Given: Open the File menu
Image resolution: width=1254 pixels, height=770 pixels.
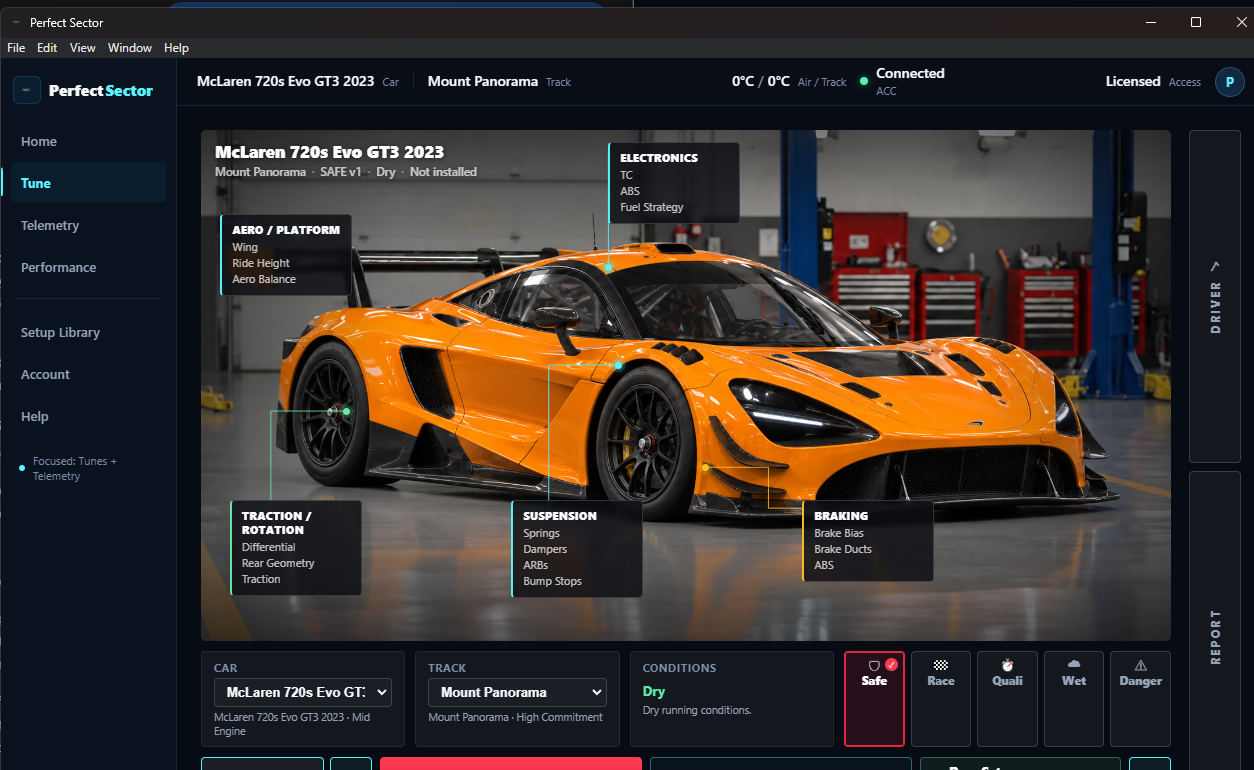Looking at the screenshot, I should click(16, 48).
